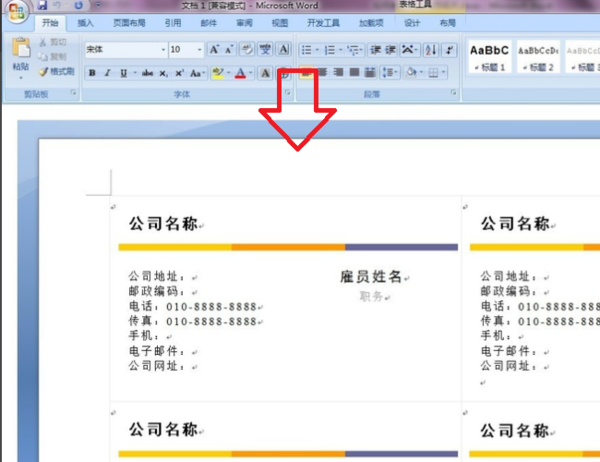600x462 pixels.
Task: Toggle italic formatting
Action: pyautogui.click(x=108, y=73)
